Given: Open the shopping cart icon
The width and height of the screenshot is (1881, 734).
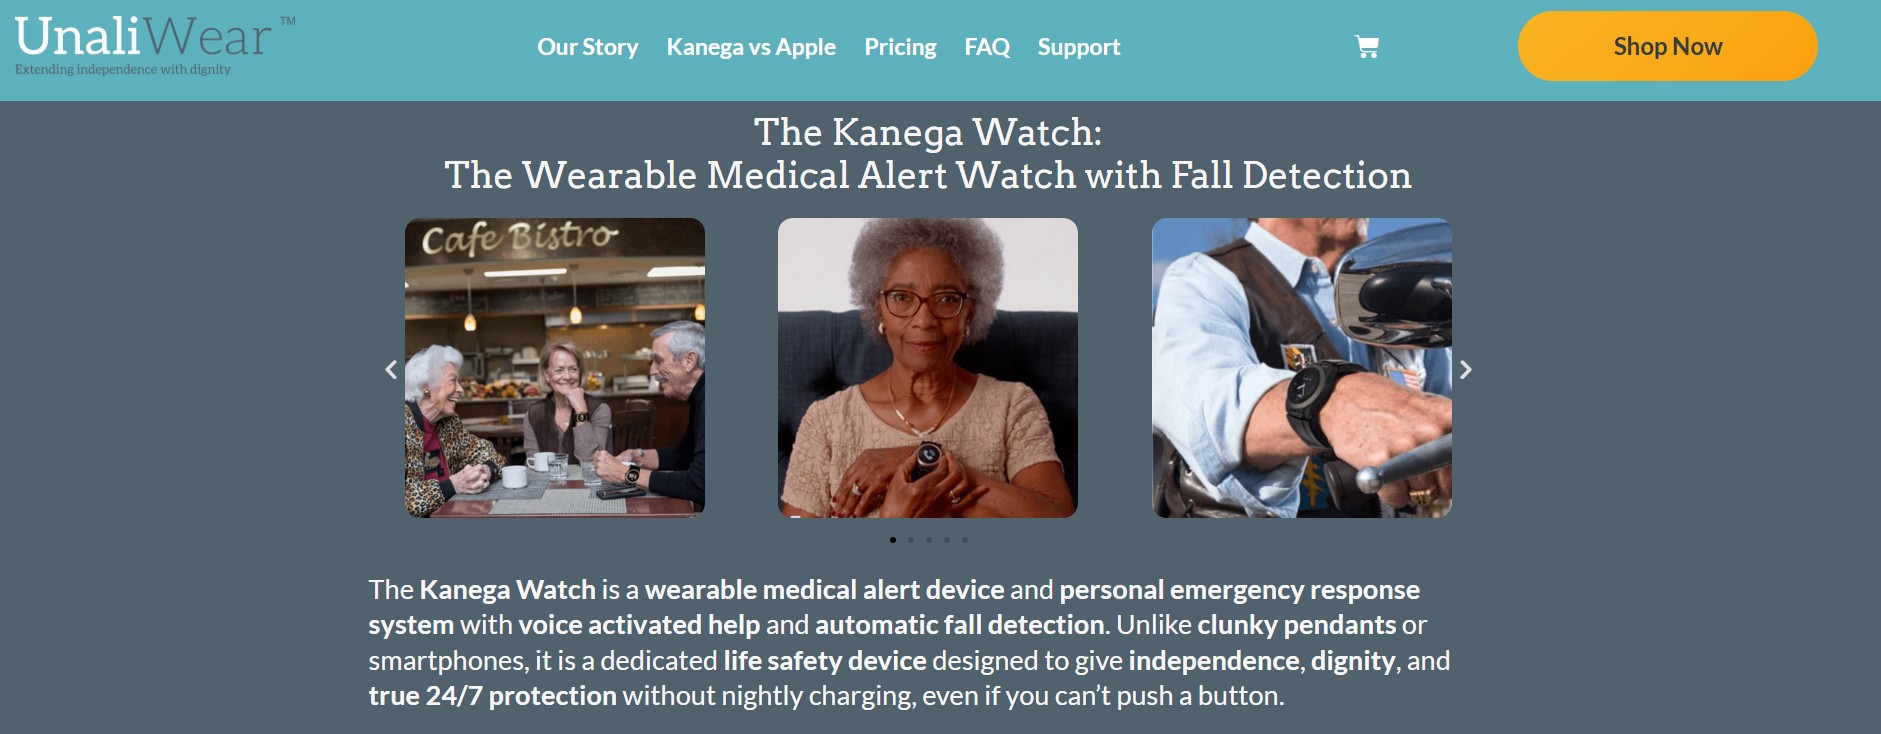Looking at the screenshot, I should point(1367,47).
